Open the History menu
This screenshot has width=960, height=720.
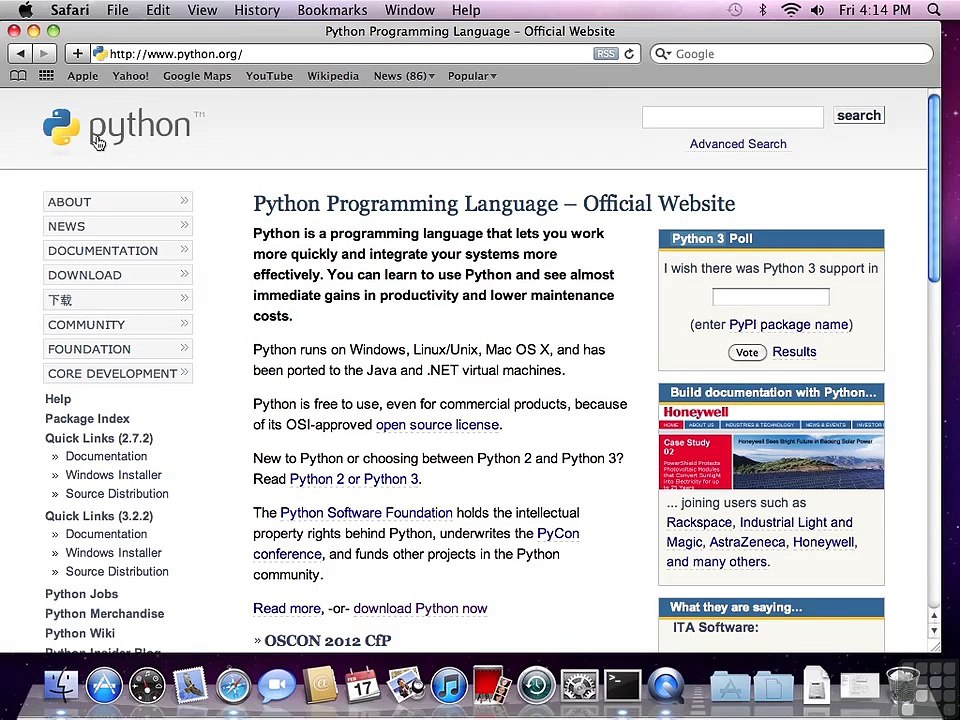[257, 10]
